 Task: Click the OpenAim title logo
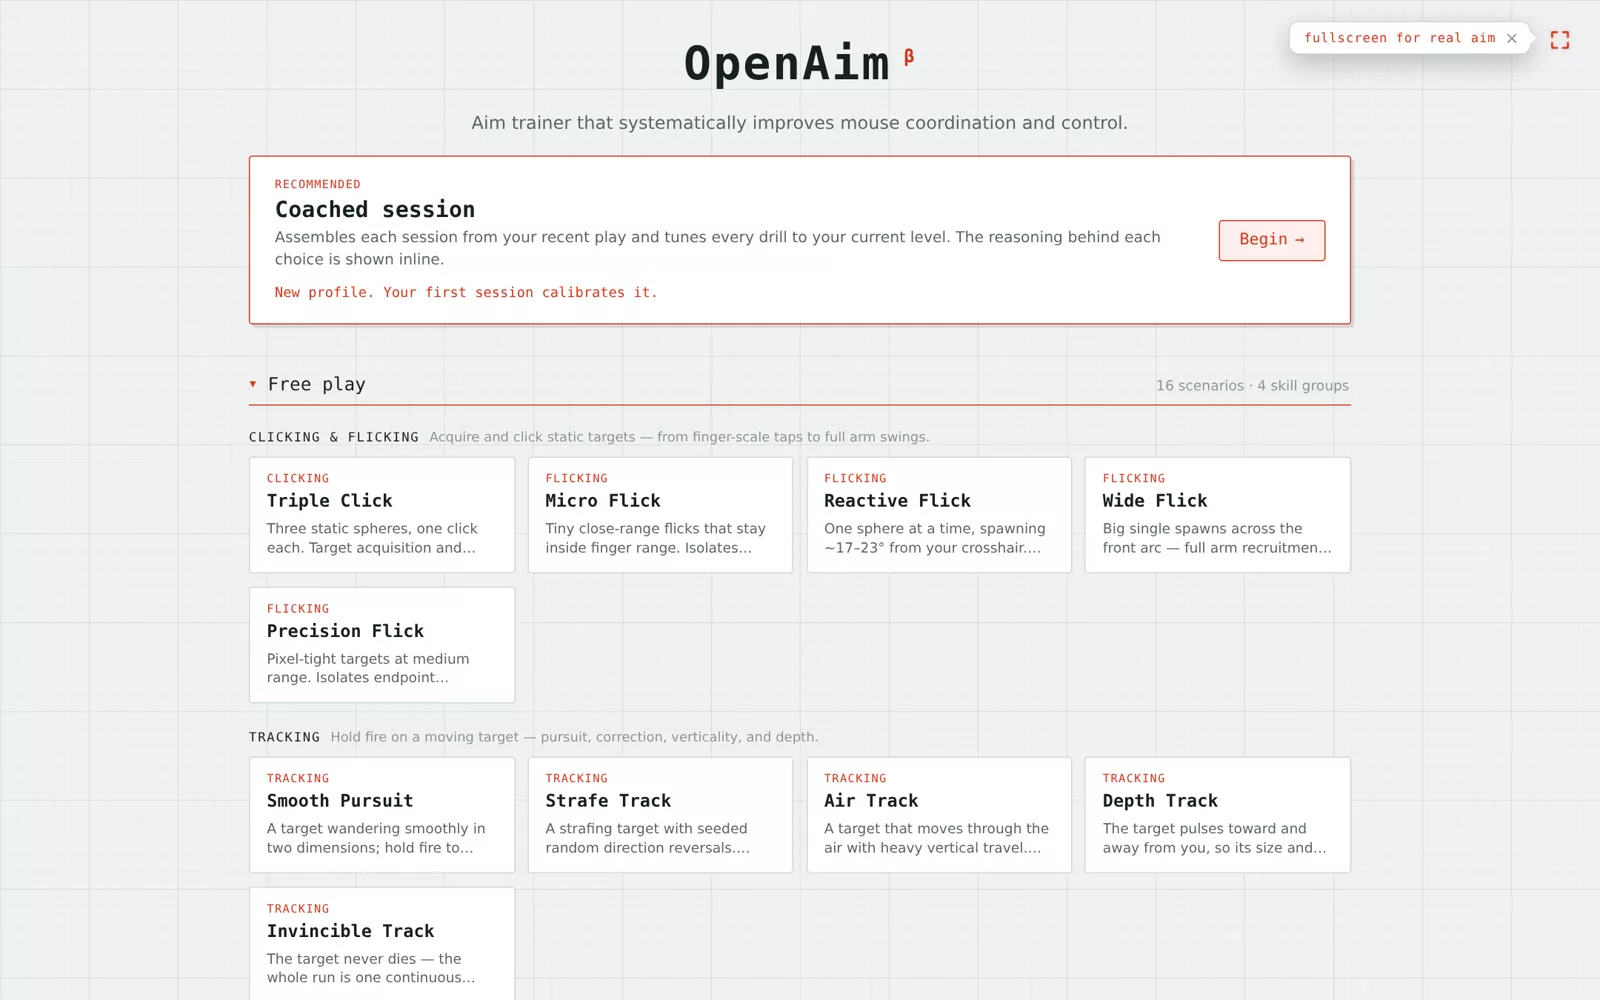click(x=786, y=63)
